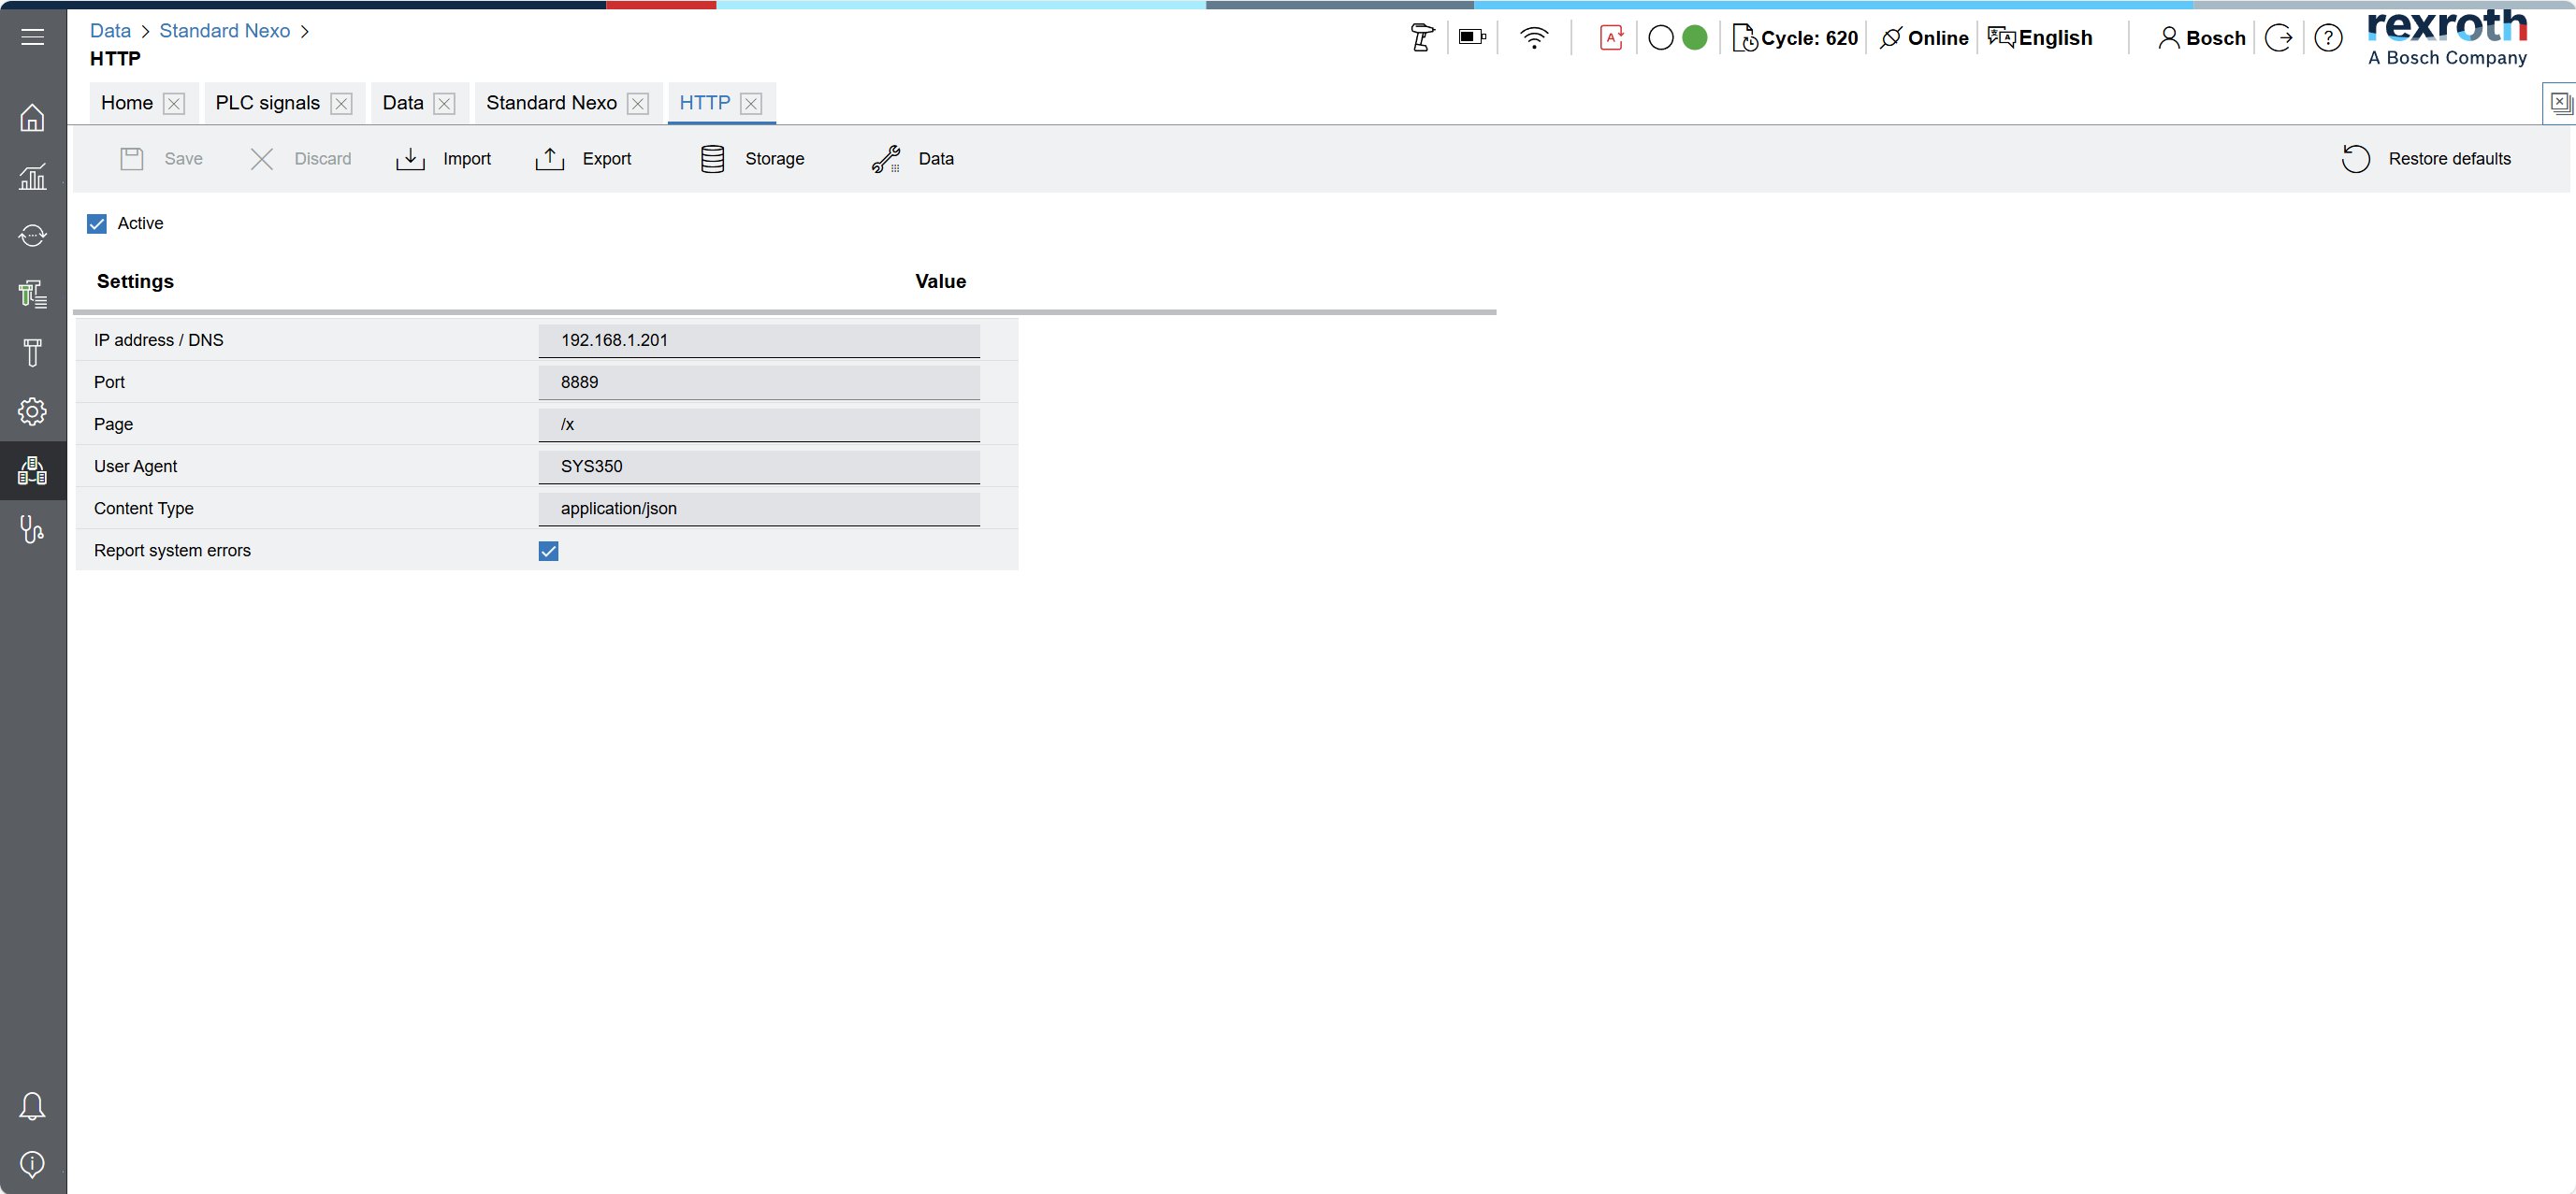Viewport: 2576px width, 1194px height.
Task: Click the Standard Nexo breadcrumb link
Action: point(225,31)
